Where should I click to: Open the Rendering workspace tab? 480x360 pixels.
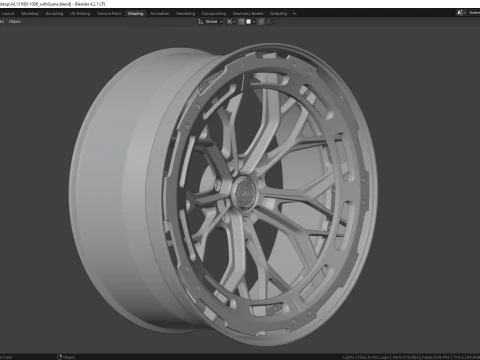point(186,14)
